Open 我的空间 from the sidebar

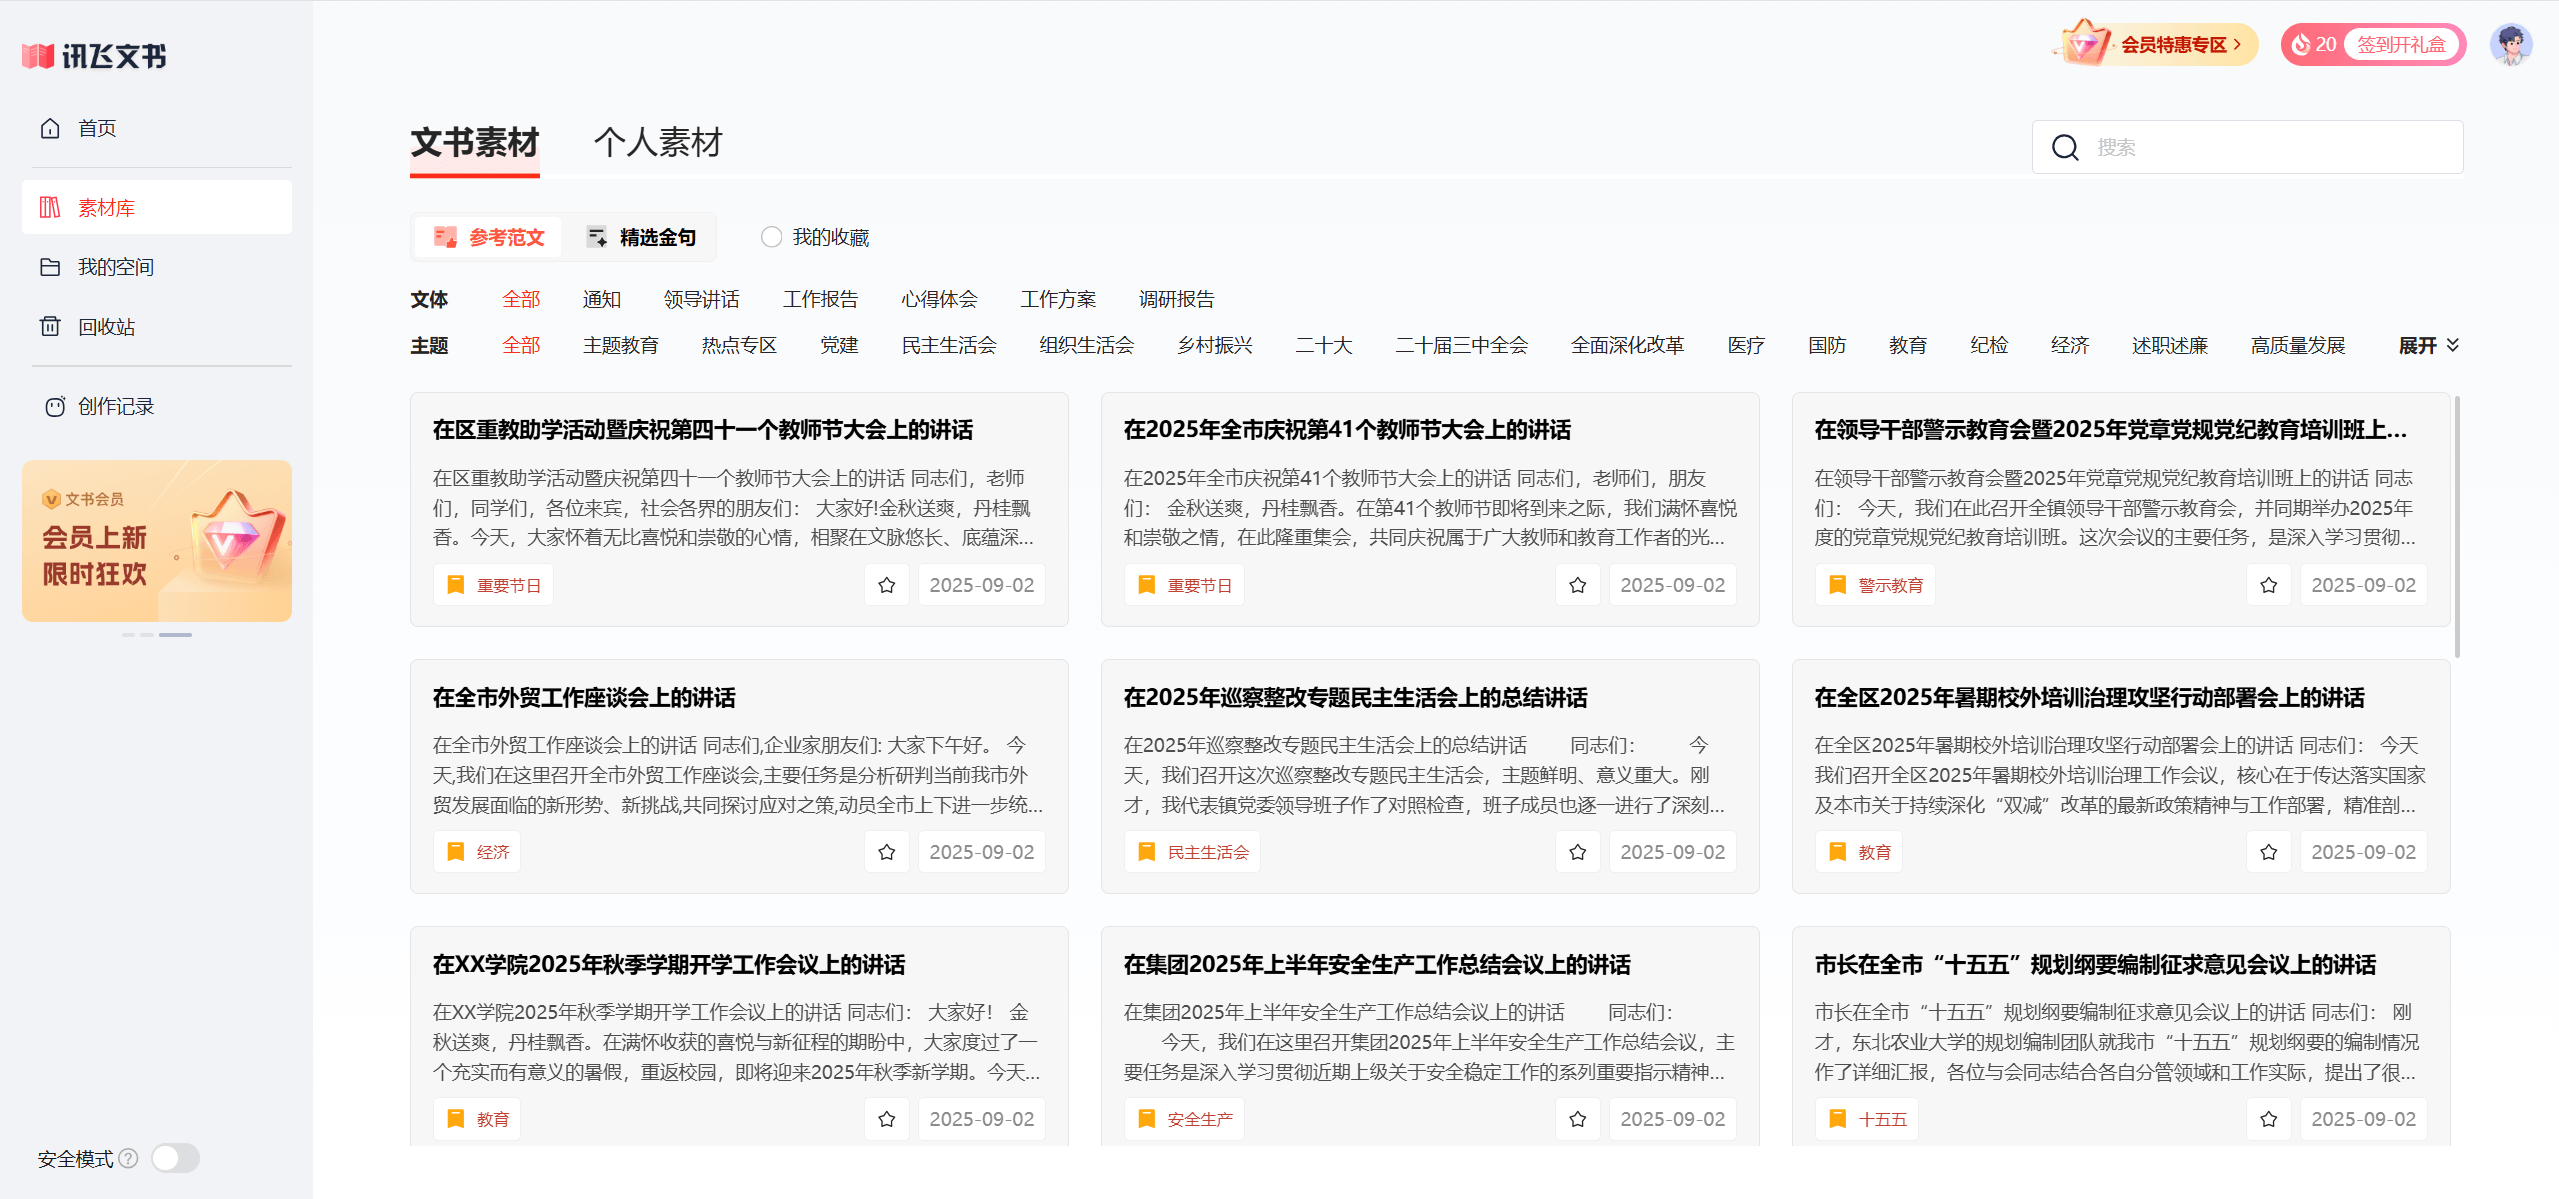tap(117, 266)
